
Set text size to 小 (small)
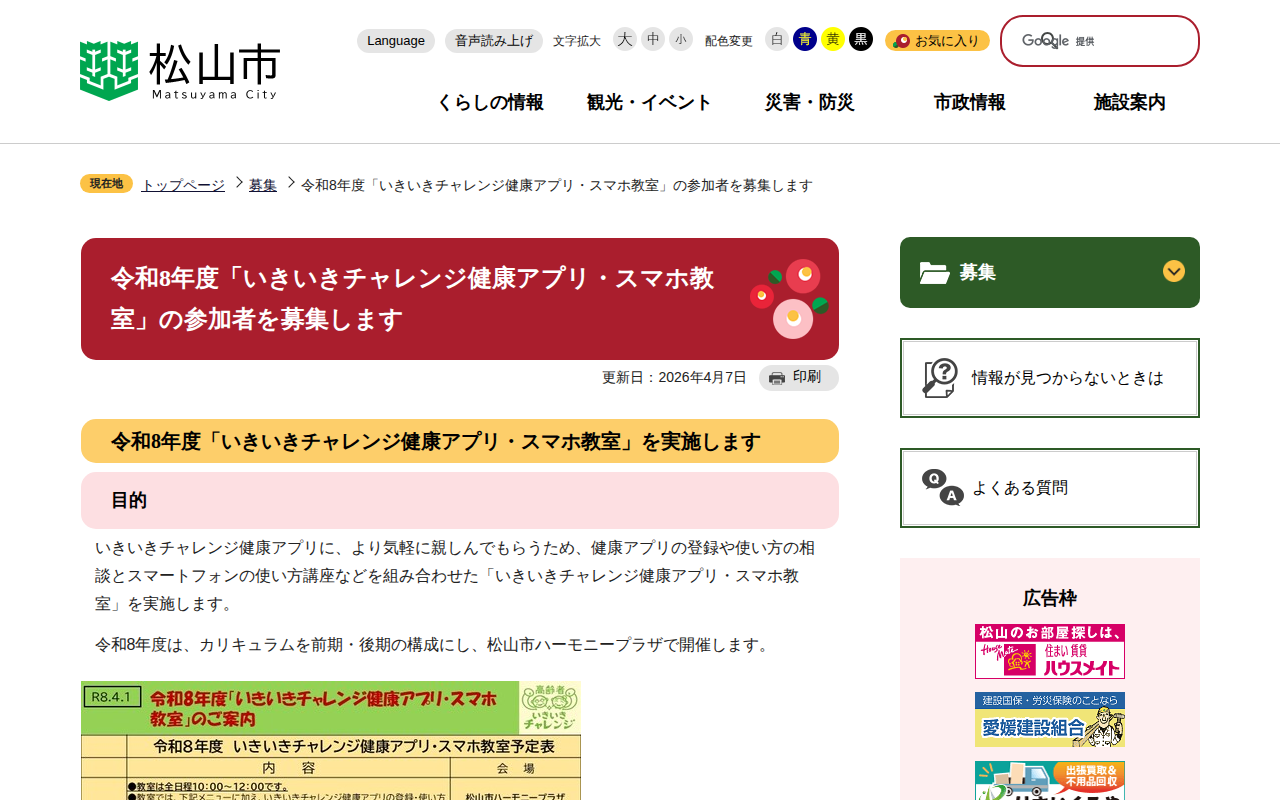[681, 39]
